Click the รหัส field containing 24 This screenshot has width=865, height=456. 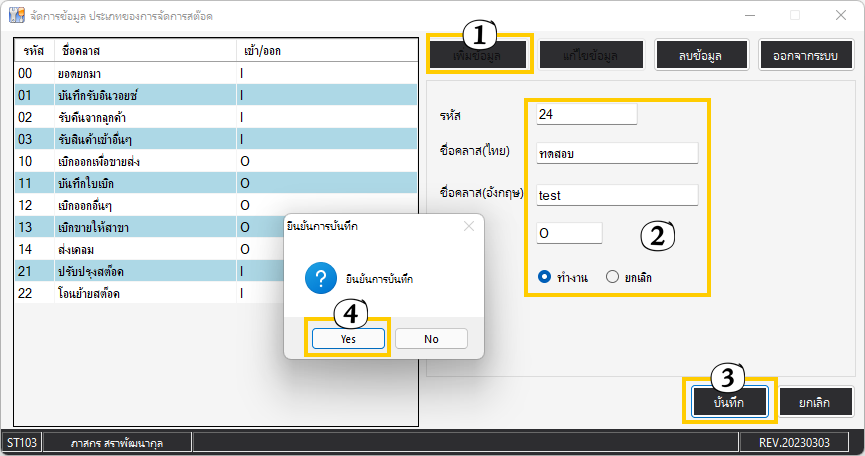click(x=586, y=114)
